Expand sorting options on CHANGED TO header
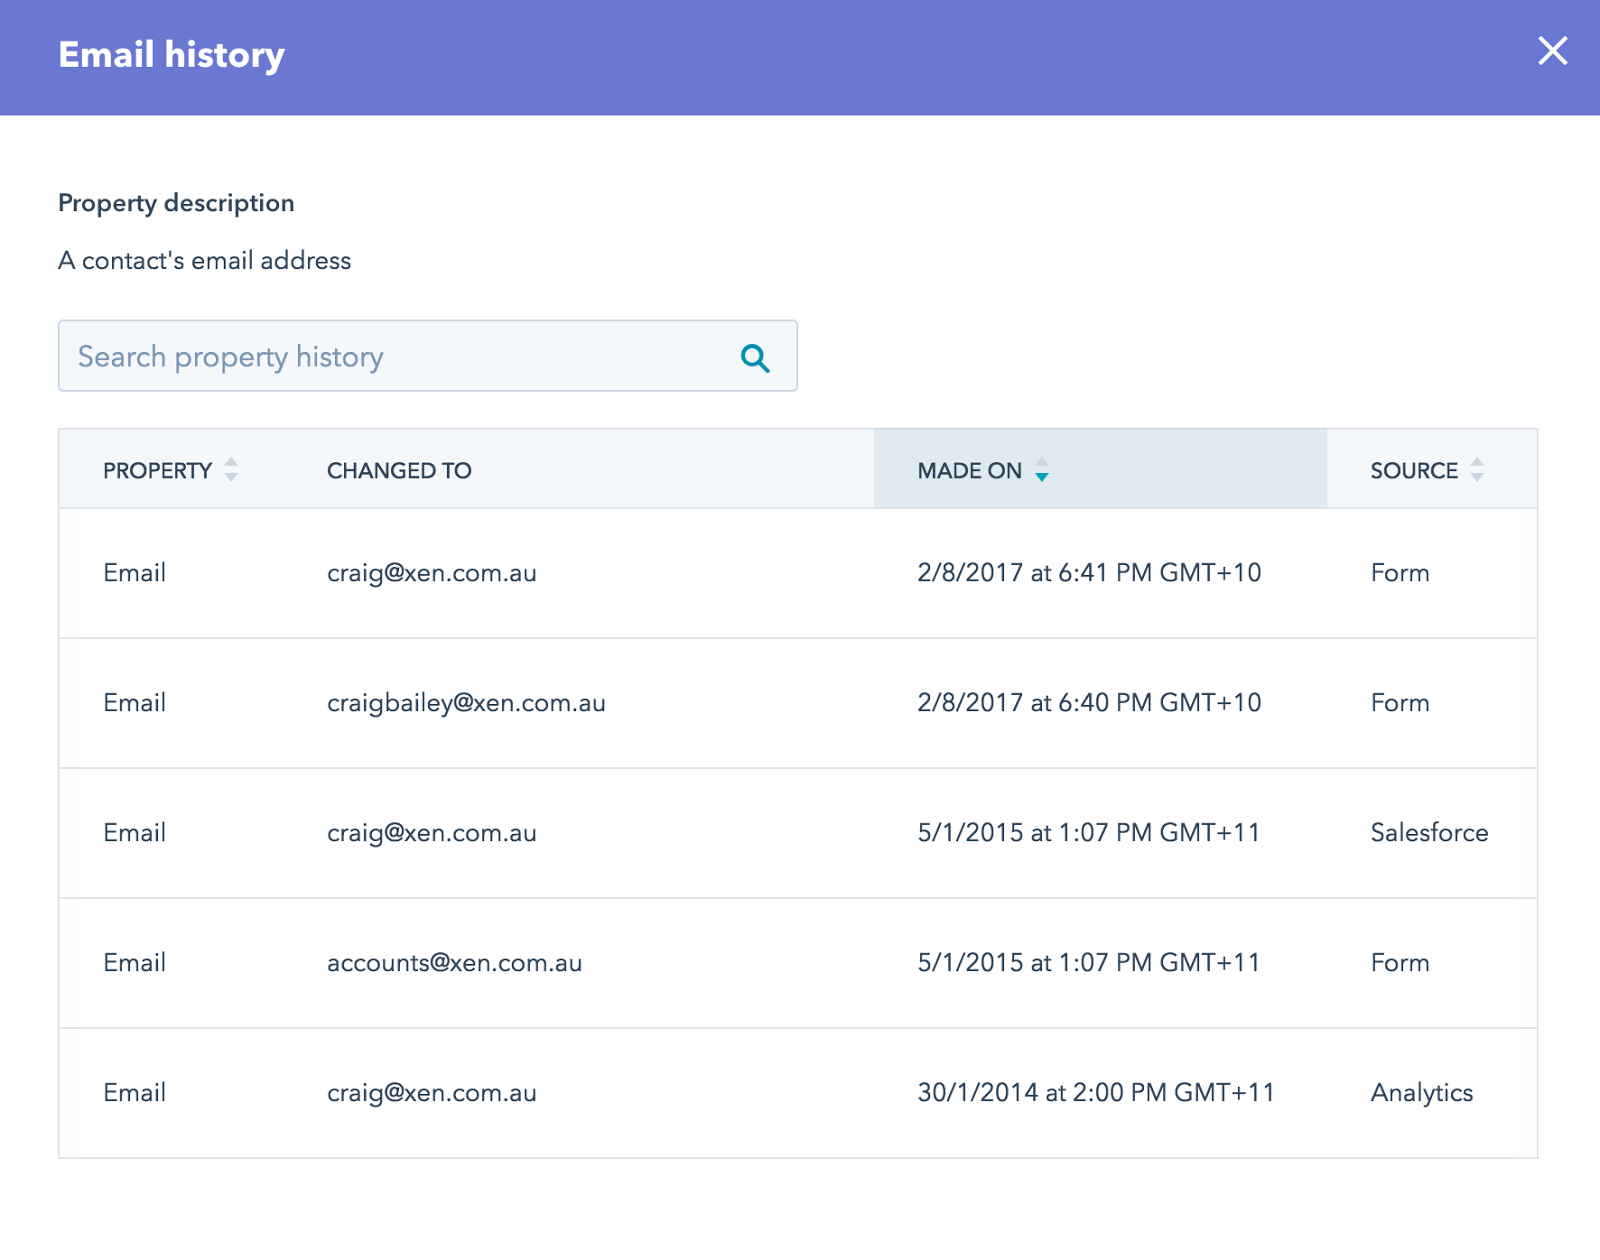Viewport: 1600px width, 1260px height. coord(399,470)
